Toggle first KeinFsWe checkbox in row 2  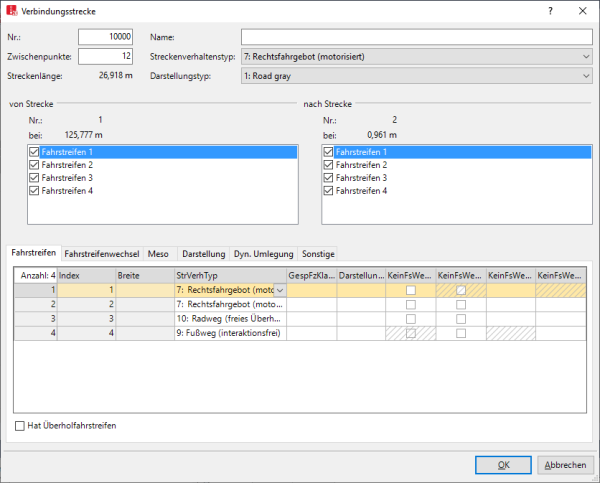(x=411, y=303)
